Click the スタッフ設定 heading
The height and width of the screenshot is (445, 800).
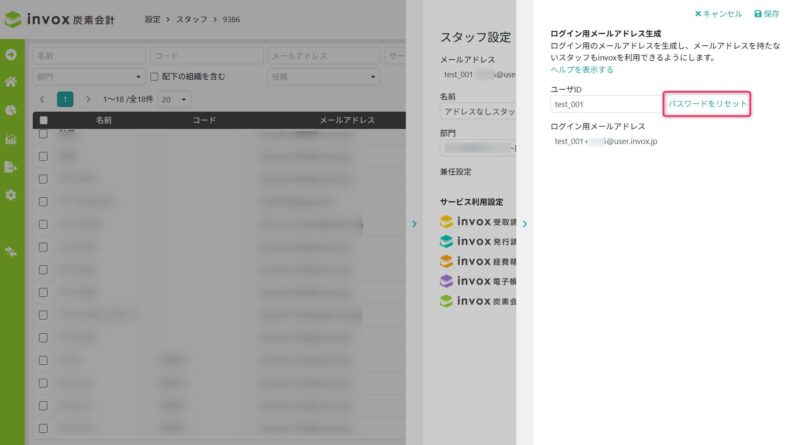[x=476, y=37]
